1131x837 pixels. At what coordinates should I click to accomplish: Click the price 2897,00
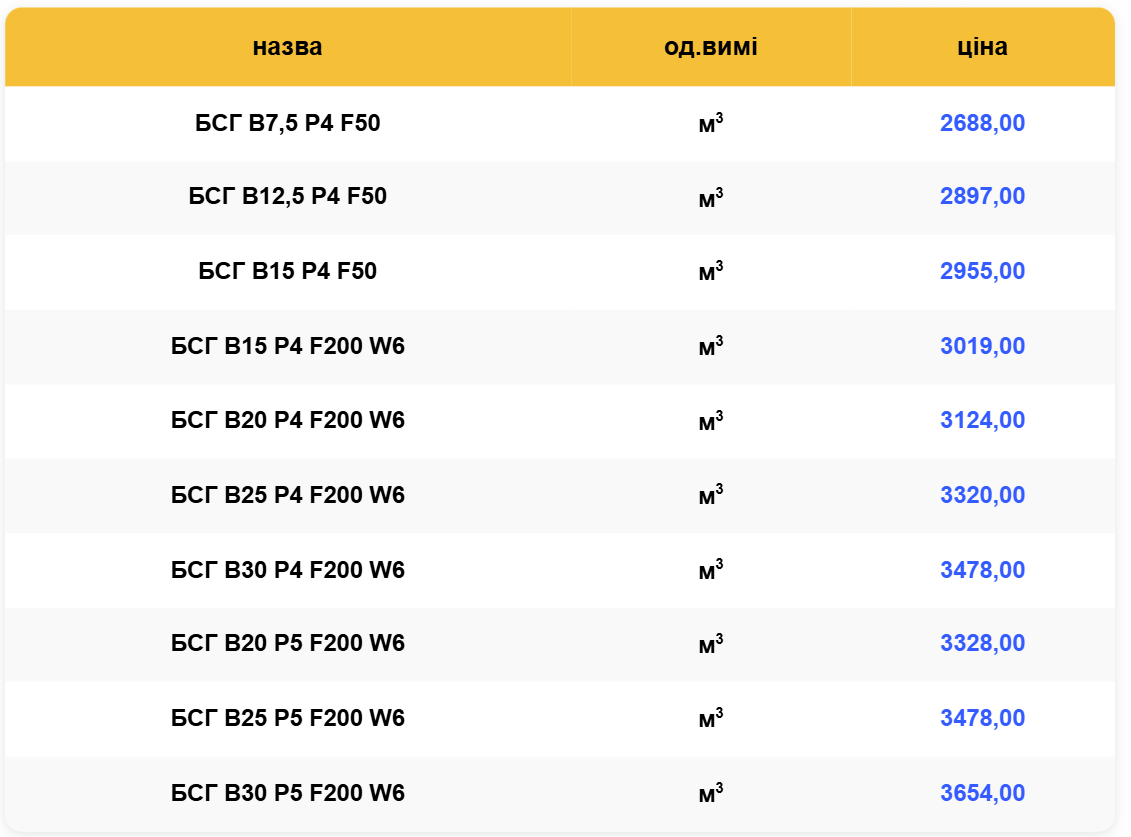click(982, 196)
